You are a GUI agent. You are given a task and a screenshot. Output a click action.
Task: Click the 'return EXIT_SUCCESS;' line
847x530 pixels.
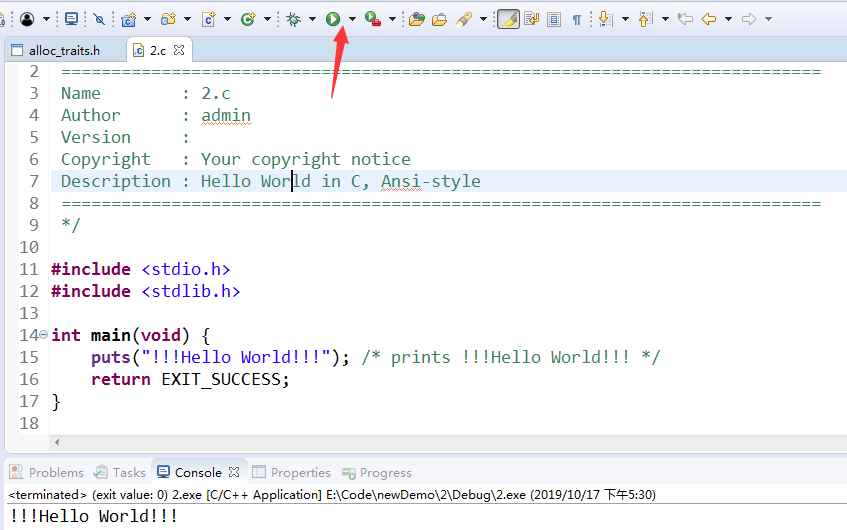[190, 379]
